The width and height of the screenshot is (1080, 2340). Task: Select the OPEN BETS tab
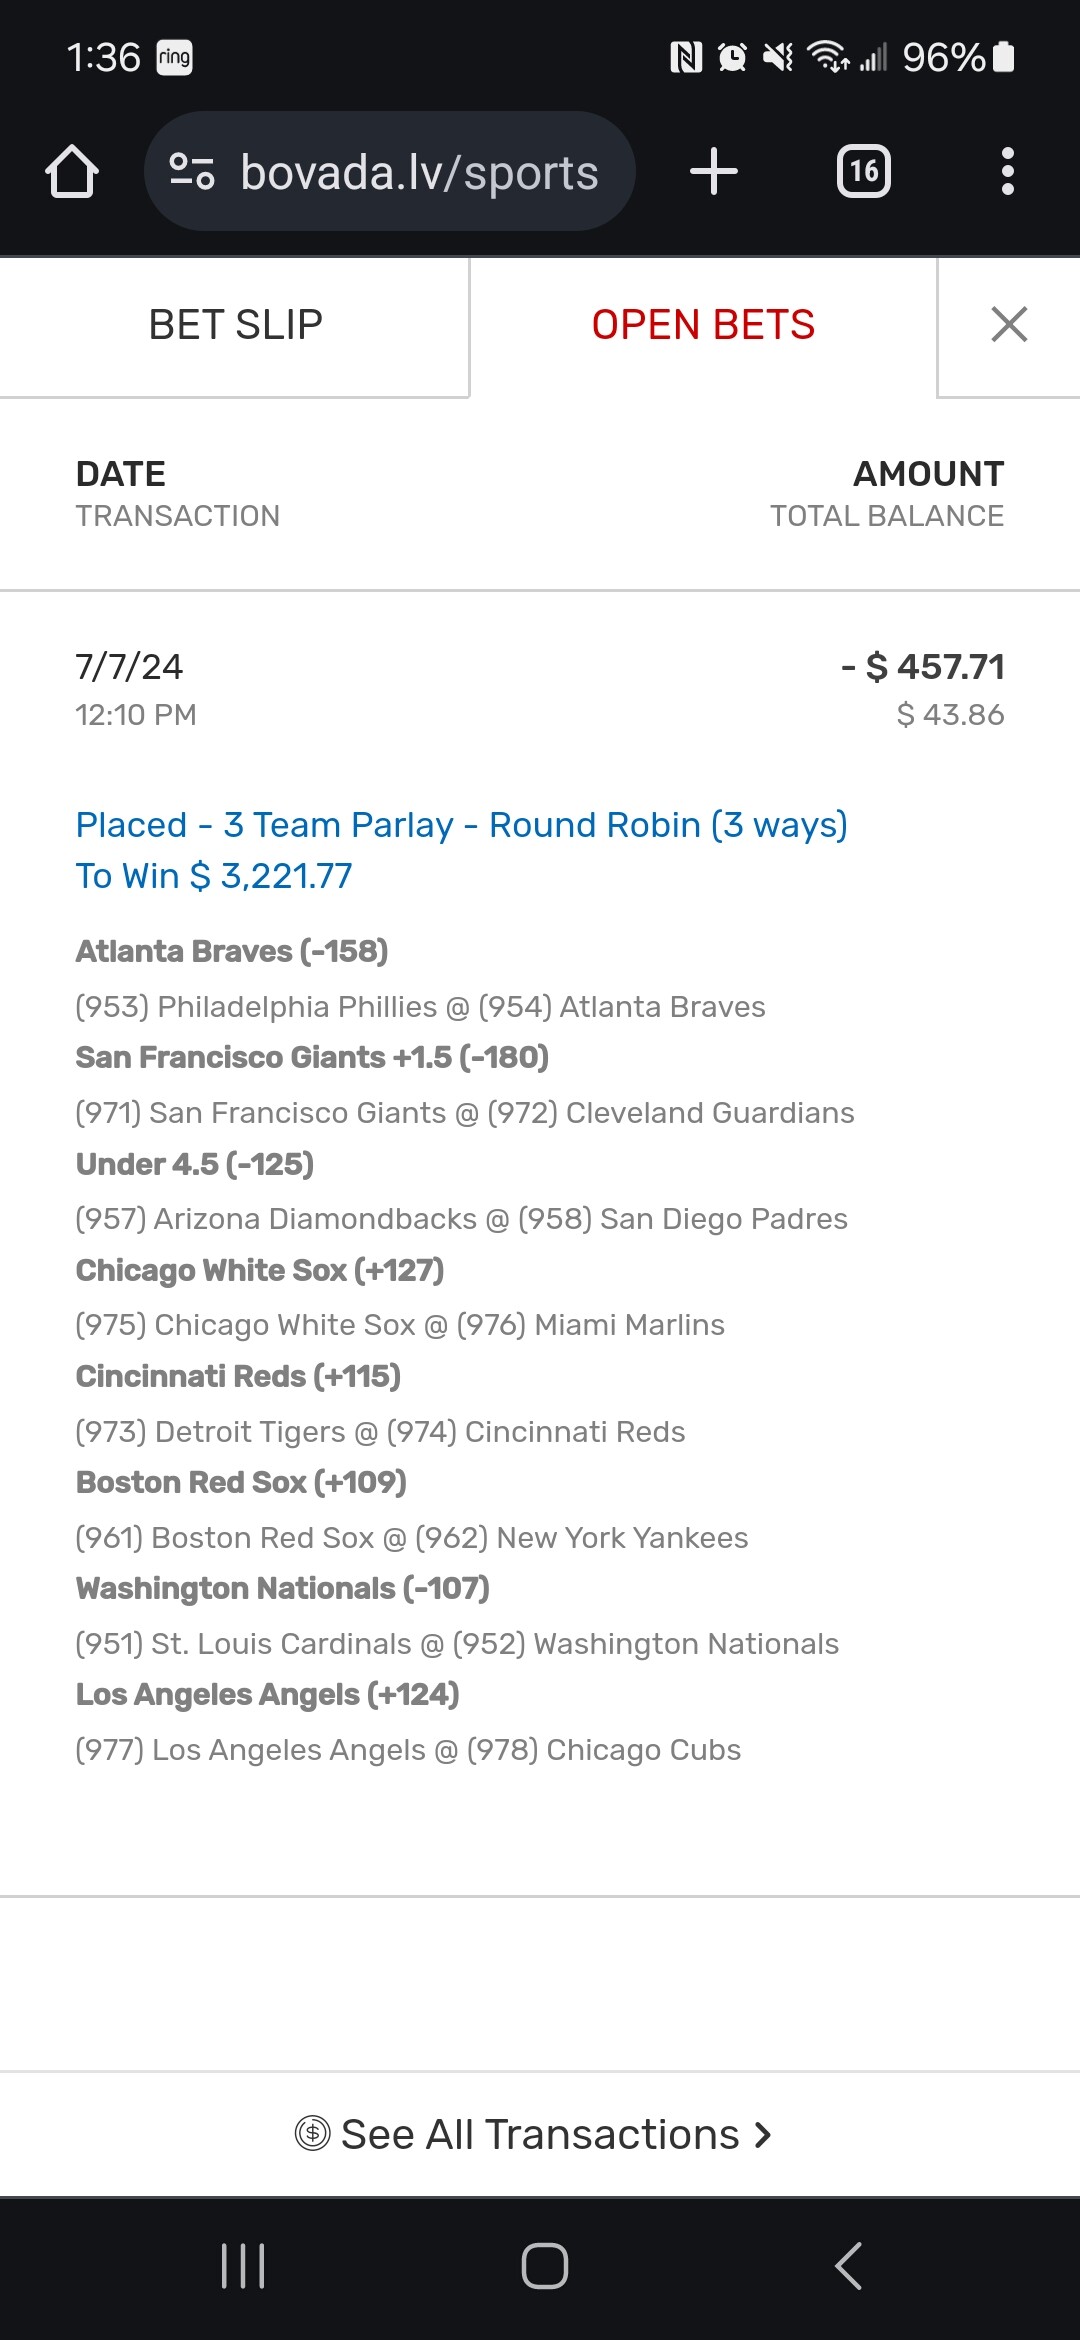pyautogui.click(x=703, y=325)
